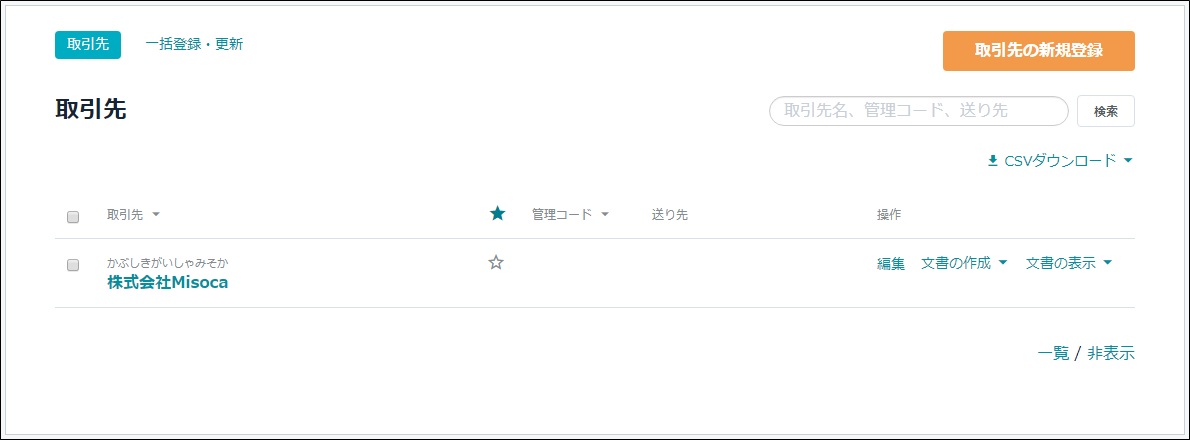The width and height of the screenshot is (1190, 440).
Task: Click the 編集 link for Misoca
Action: point(891,263)
